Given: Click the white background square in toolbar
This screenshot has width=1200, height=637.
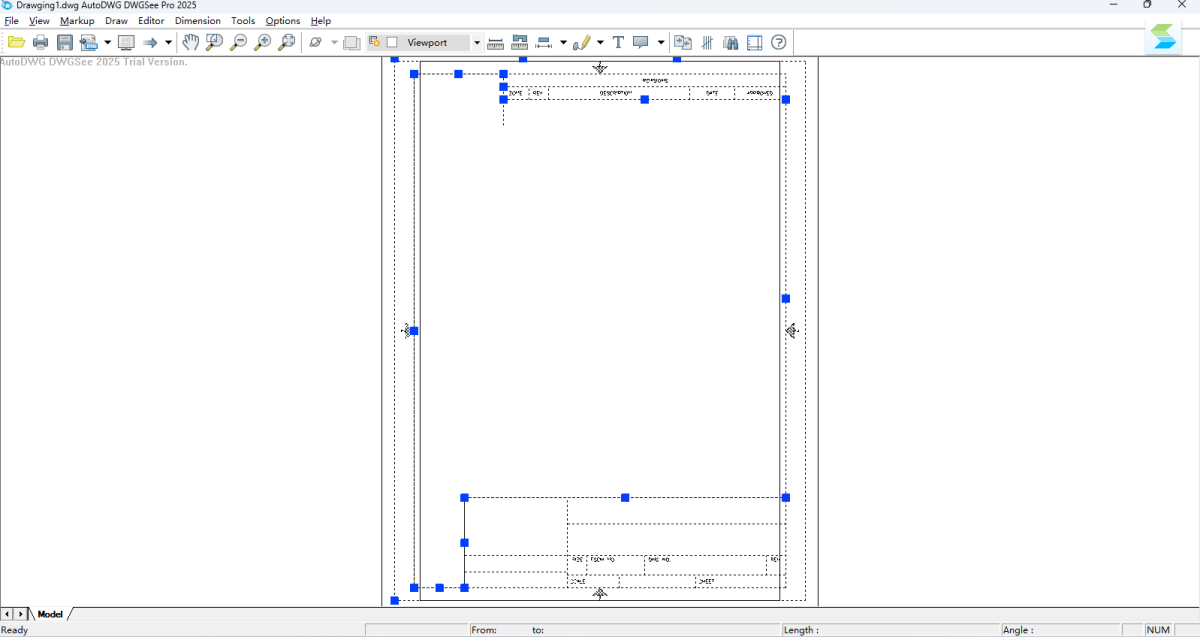Looking at the screenshot, I should [x=392, y=42].
